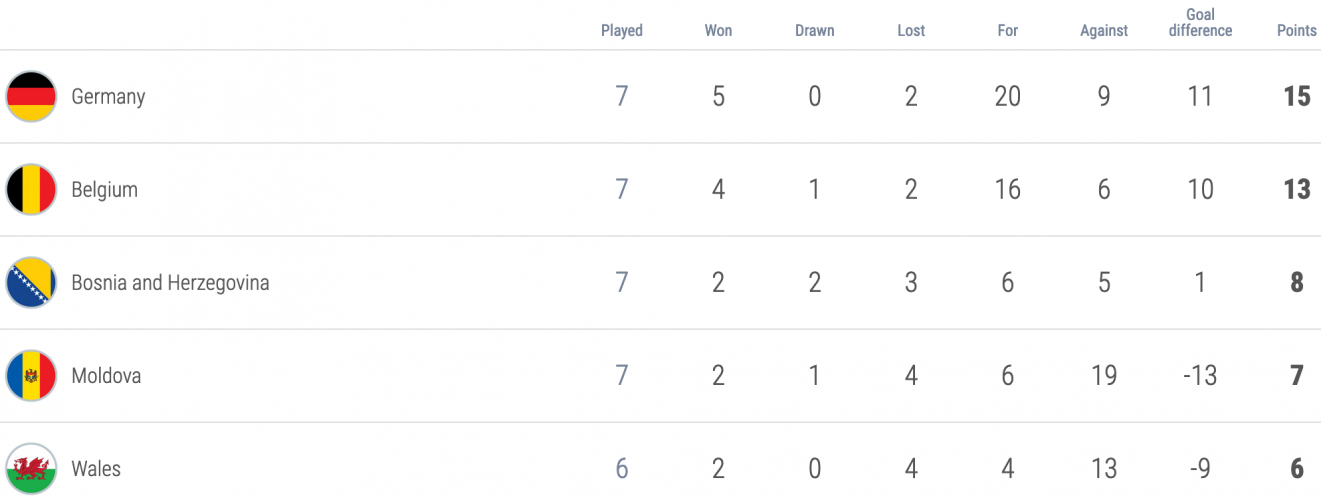Click the Against column header

(x=1104, y=30)
